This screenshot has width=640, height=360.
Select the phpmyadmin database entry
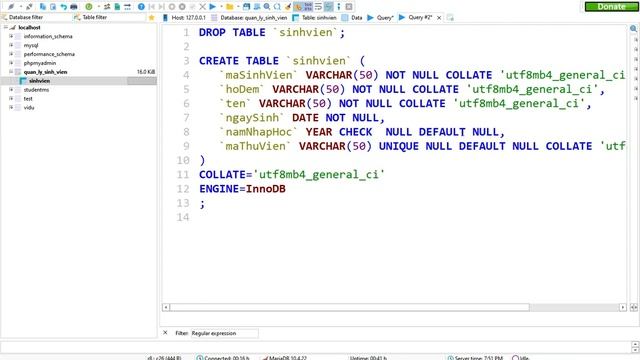coord(40,63)
